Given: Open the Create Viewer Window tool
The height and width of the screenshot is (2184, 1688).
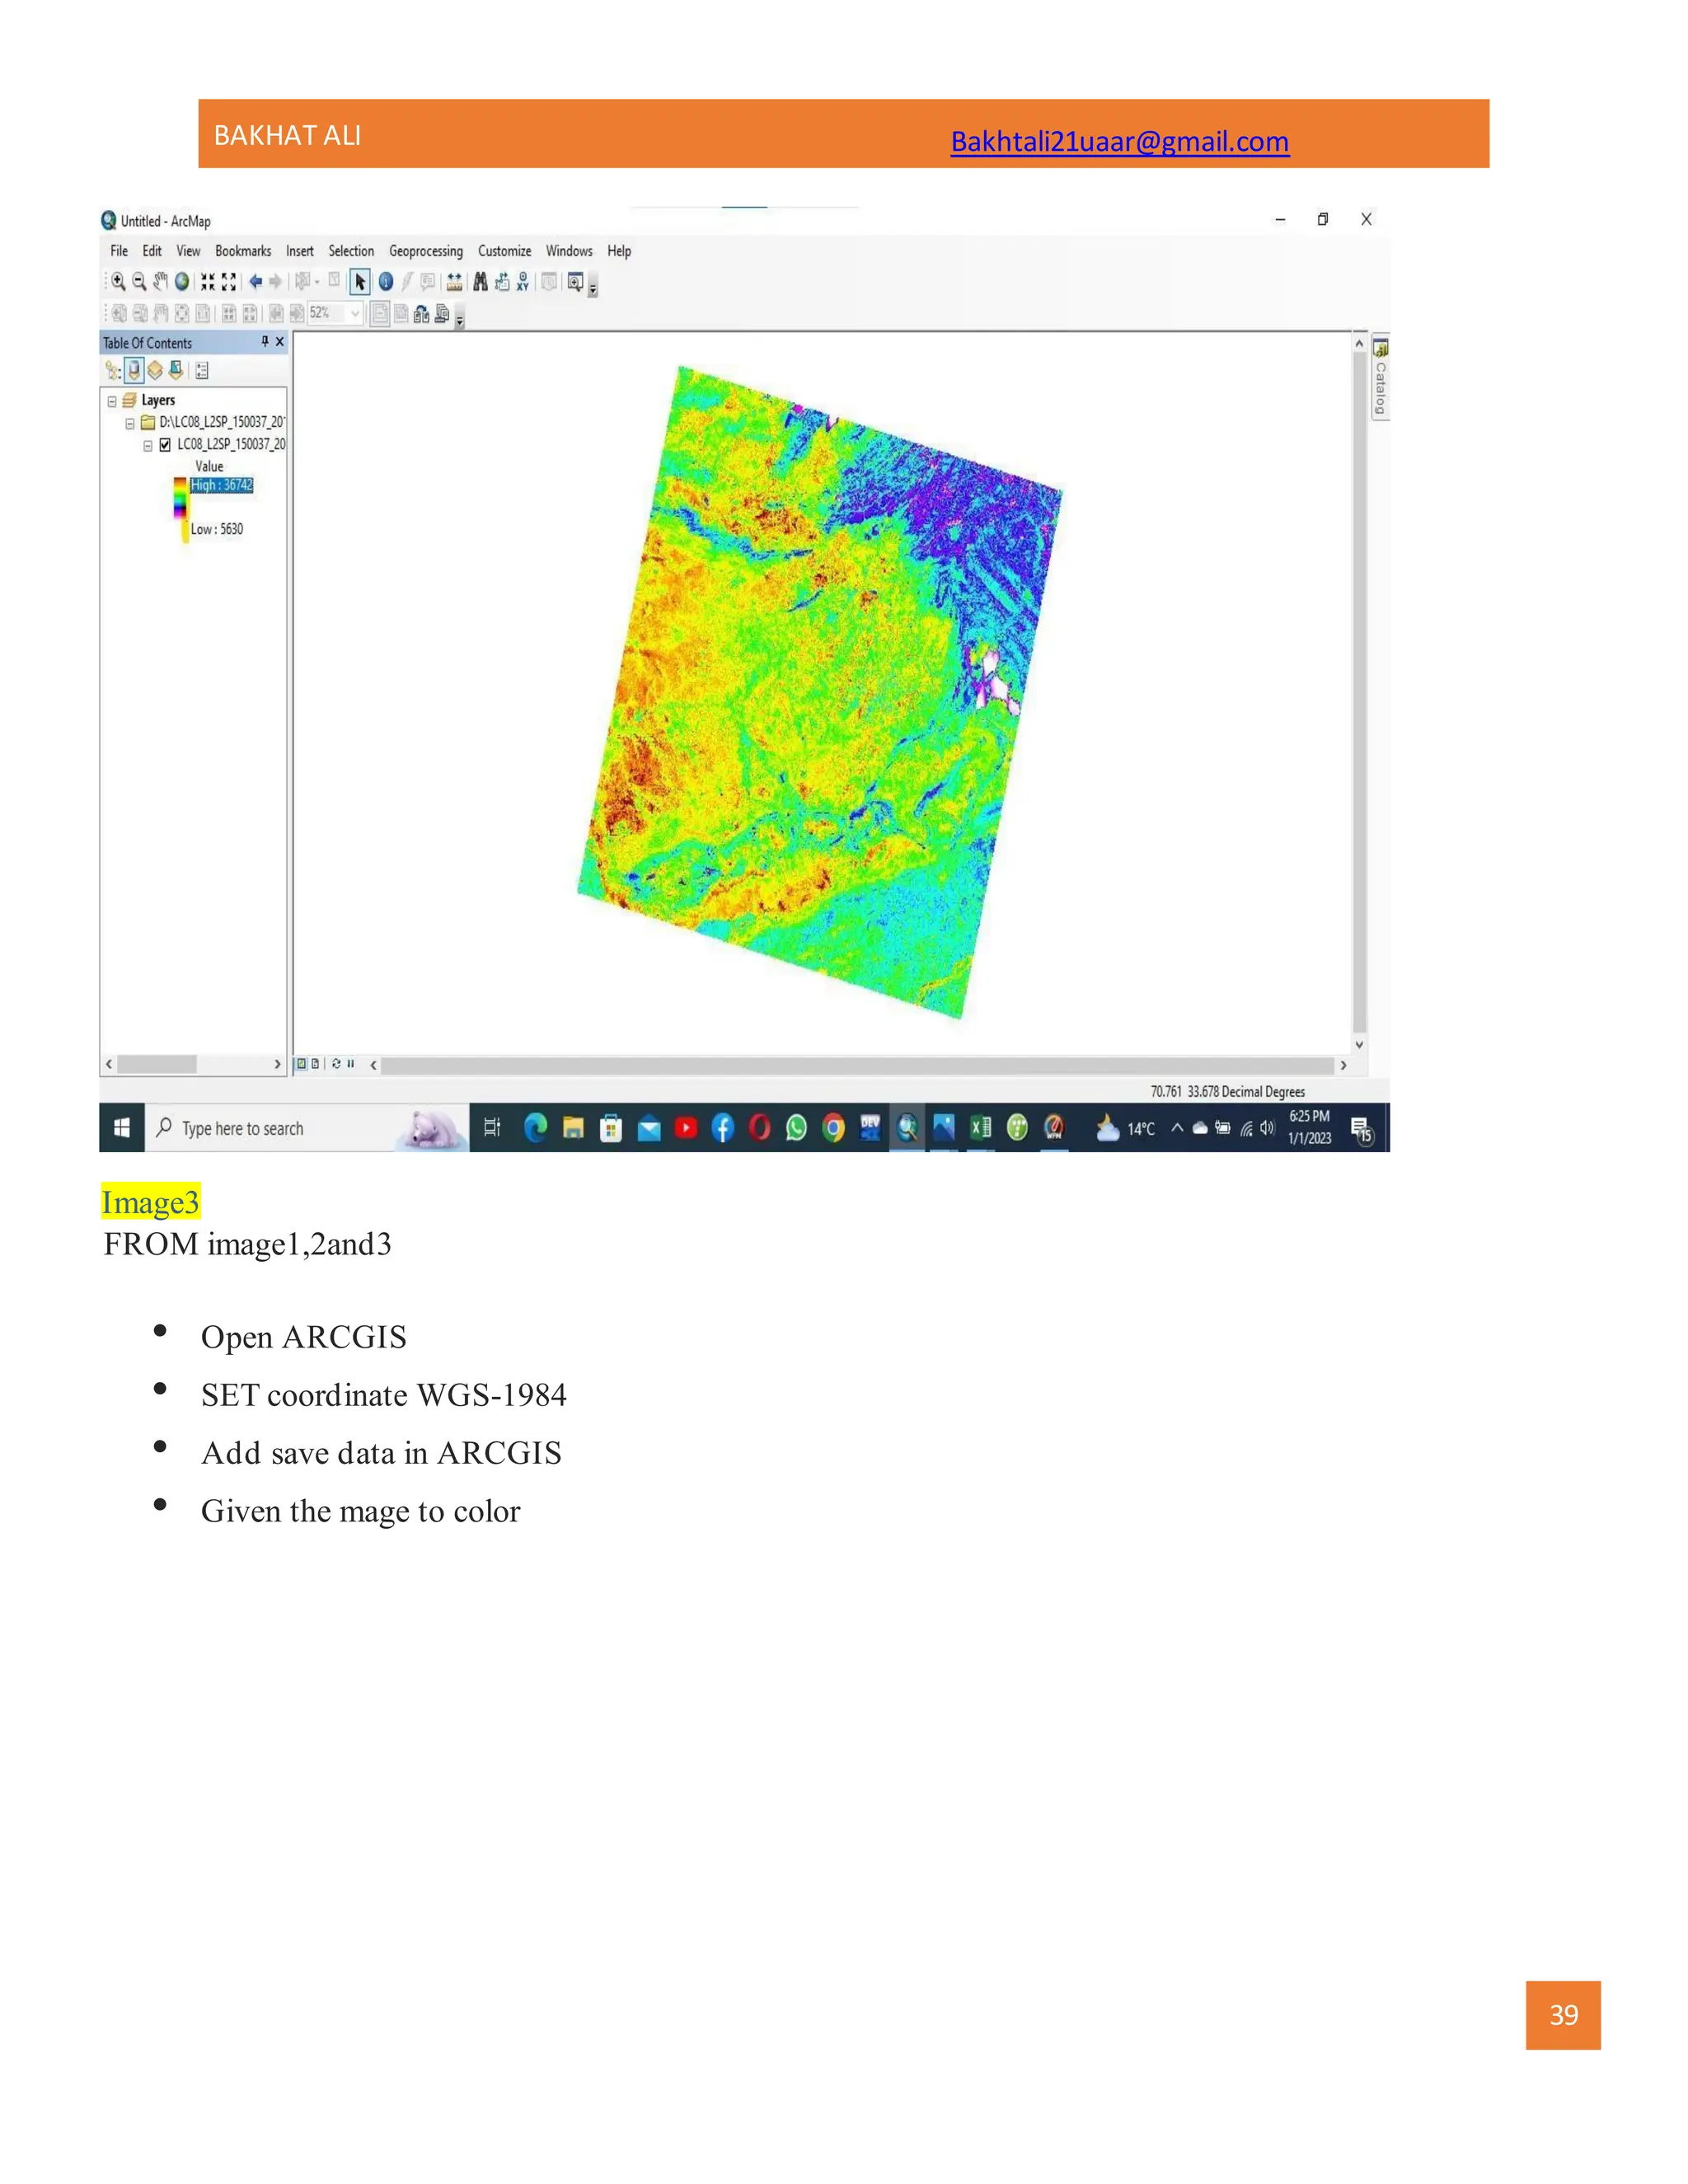Looking at the screenshot, I should (x=575, y=282).
